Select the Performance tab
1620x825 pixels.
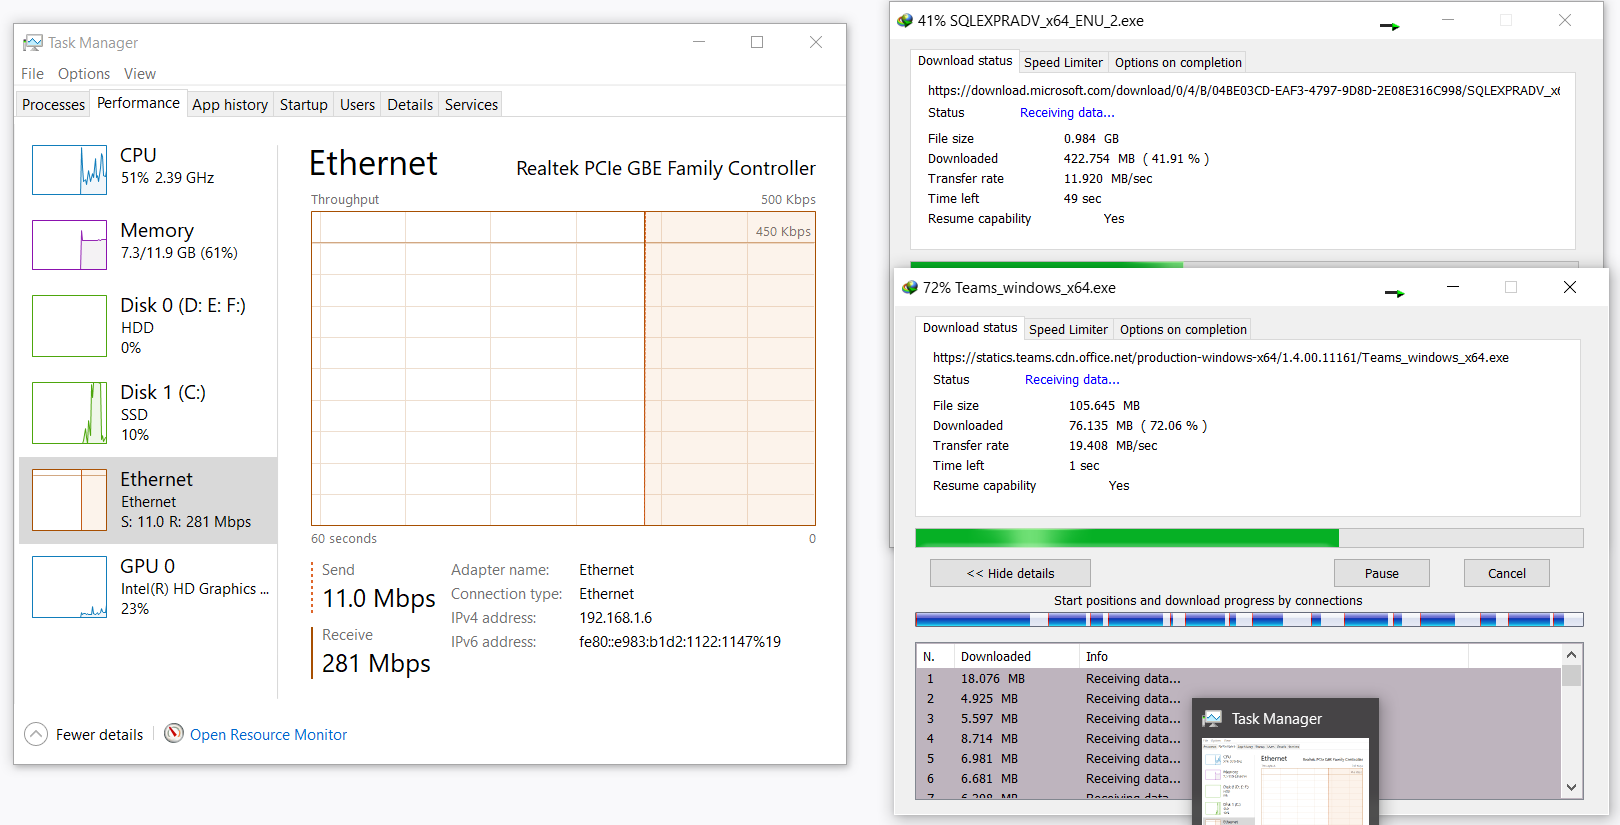(x=138, y=103)
